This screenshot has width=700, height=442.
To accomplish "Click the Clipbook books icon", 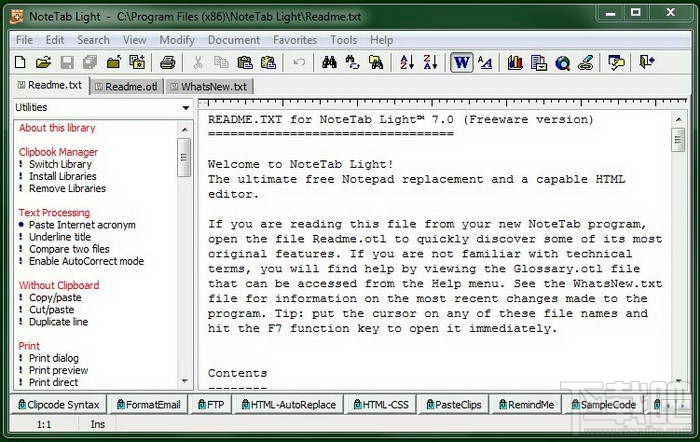I will (x=515, y=62).
